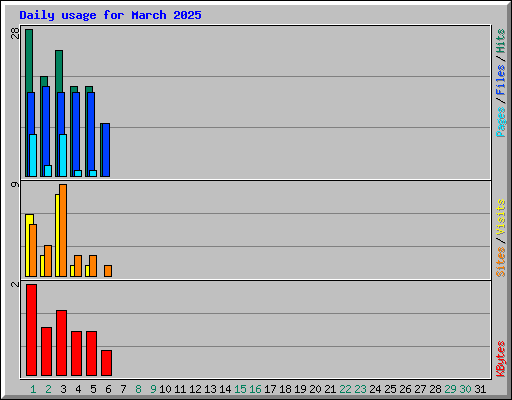
Task: Click the green 'Hits' legend label
Action: (501, 41)
